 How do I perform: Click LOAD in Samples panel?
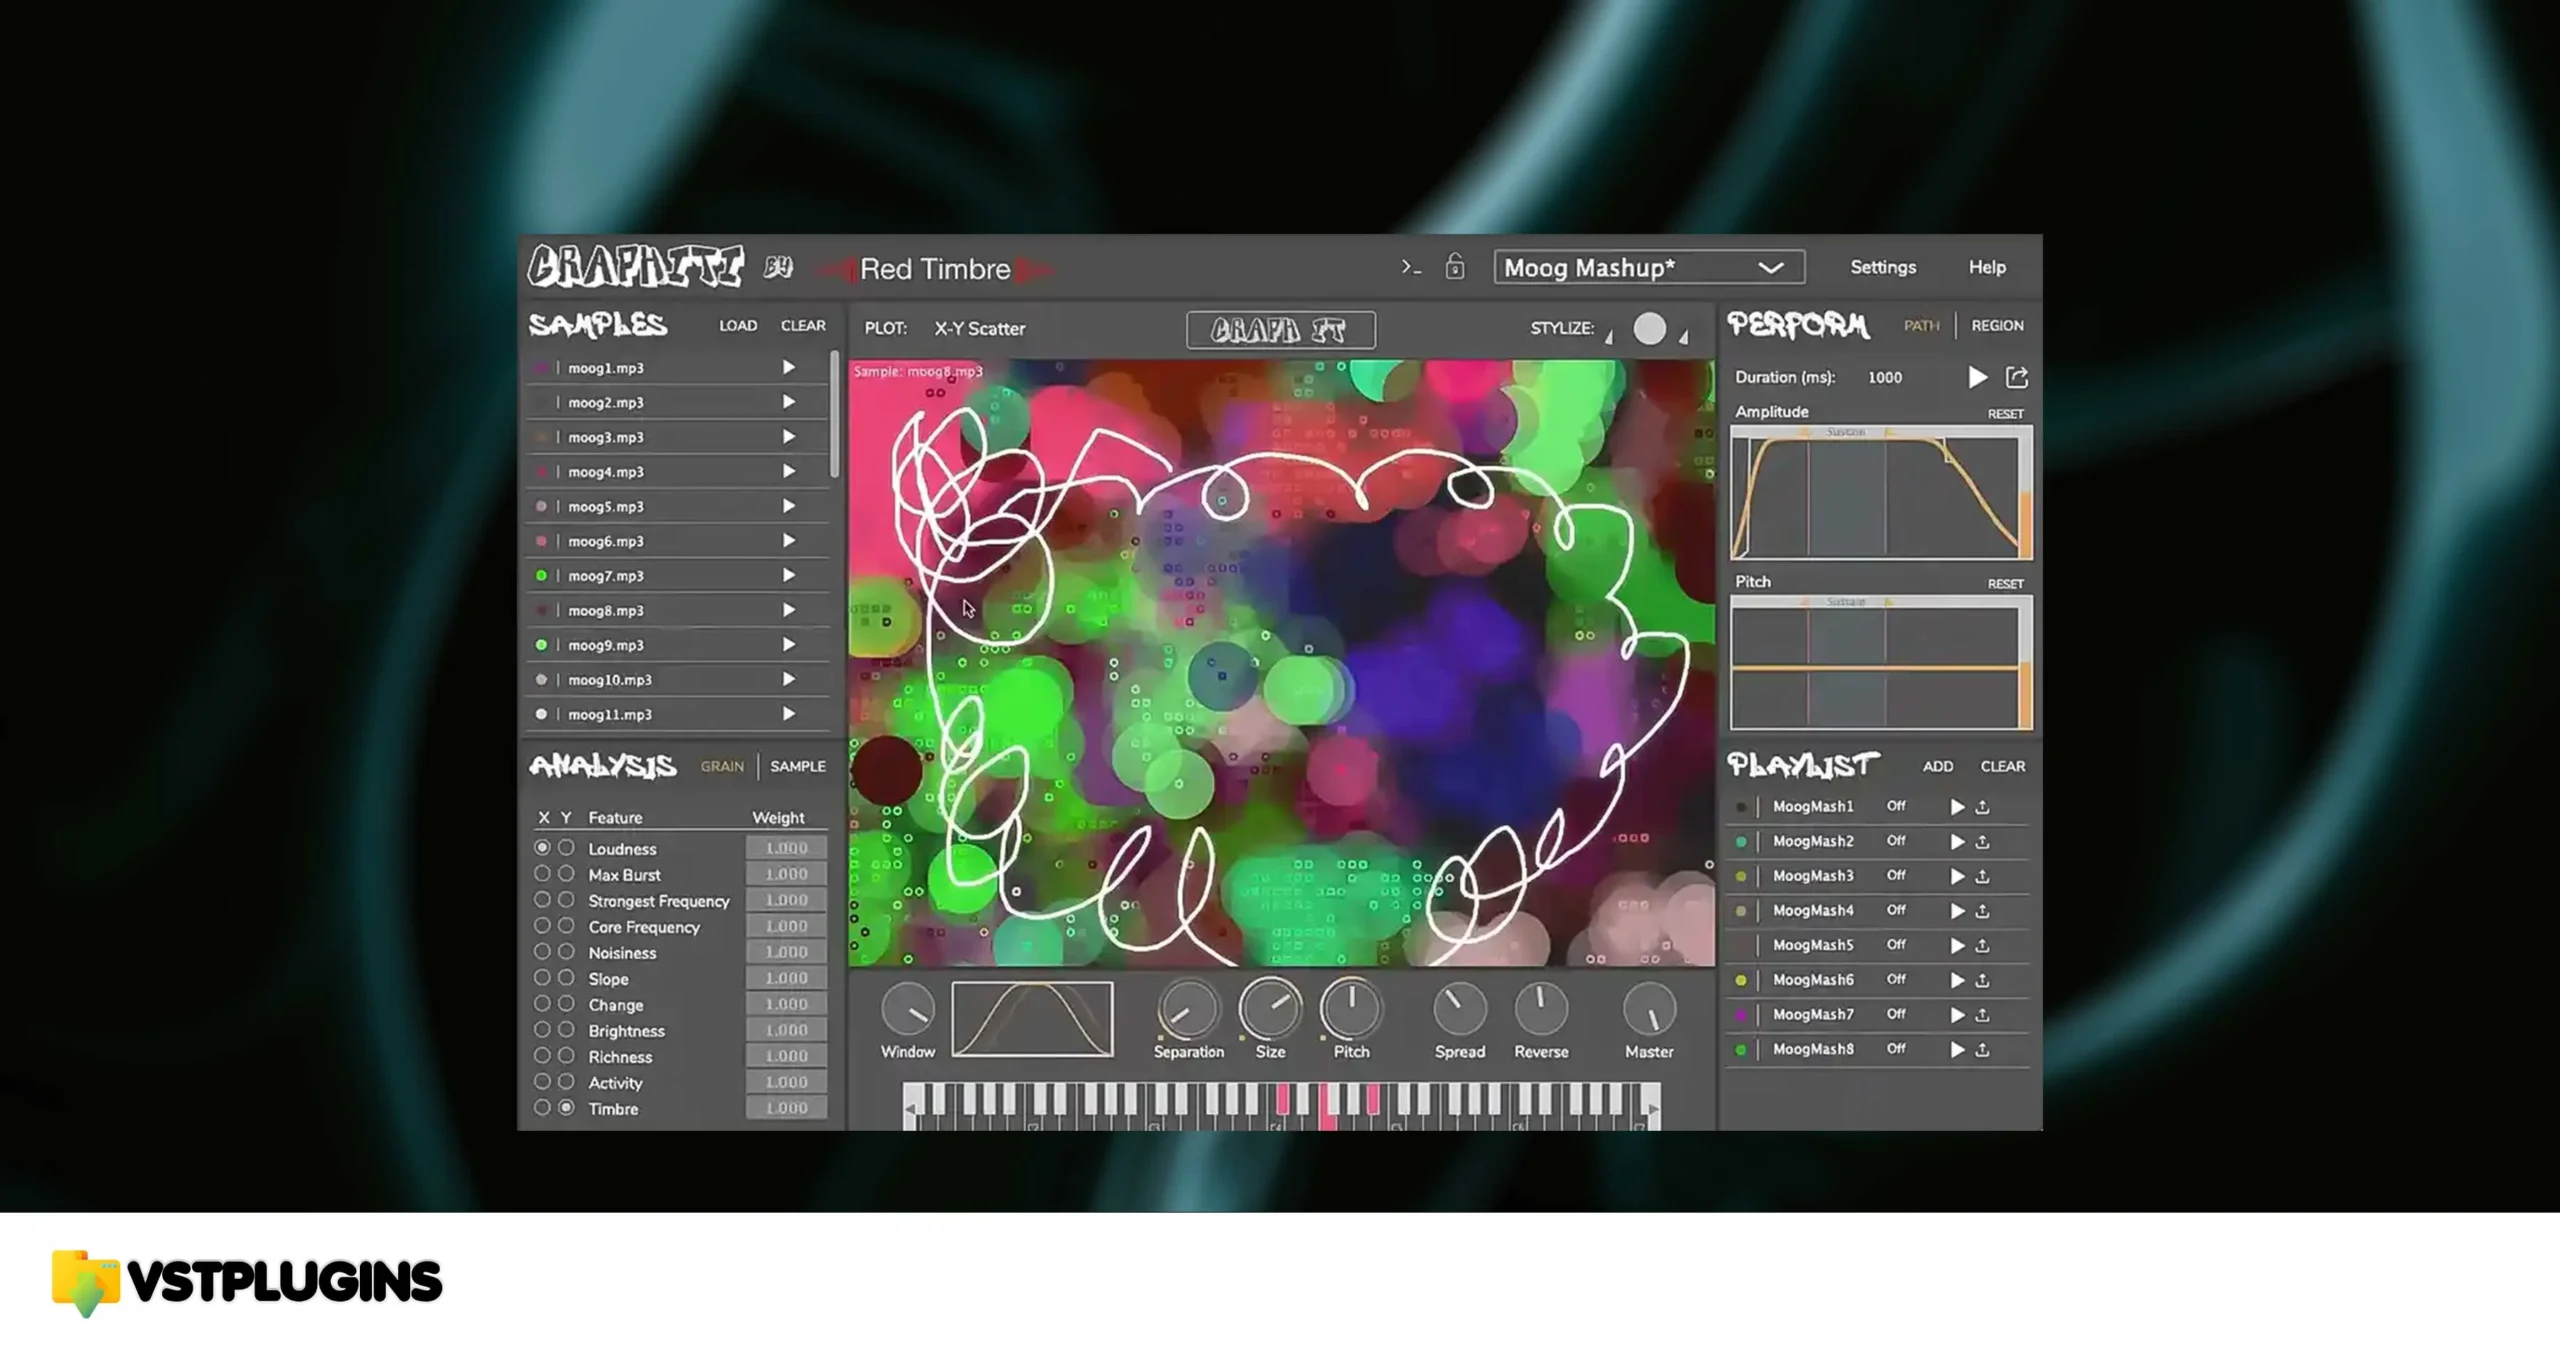(738, 325)
